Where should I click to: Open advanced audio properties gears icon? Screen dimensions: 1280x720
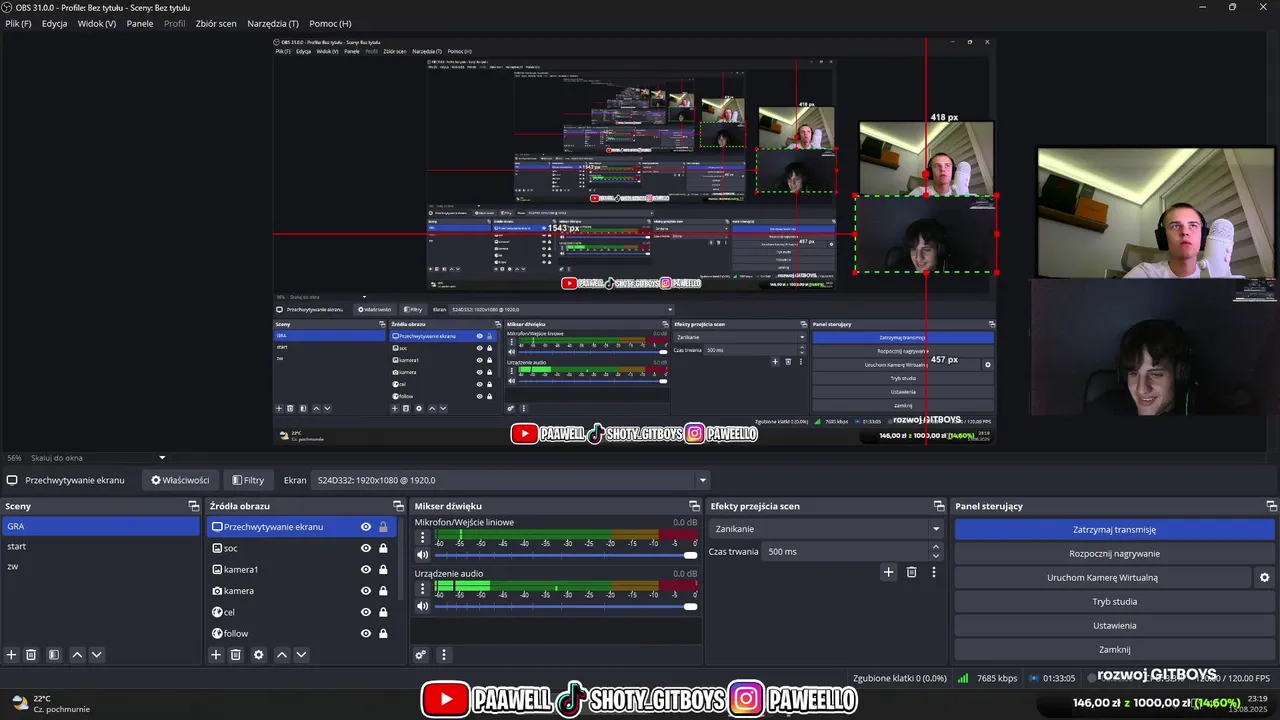pos(421,655)
